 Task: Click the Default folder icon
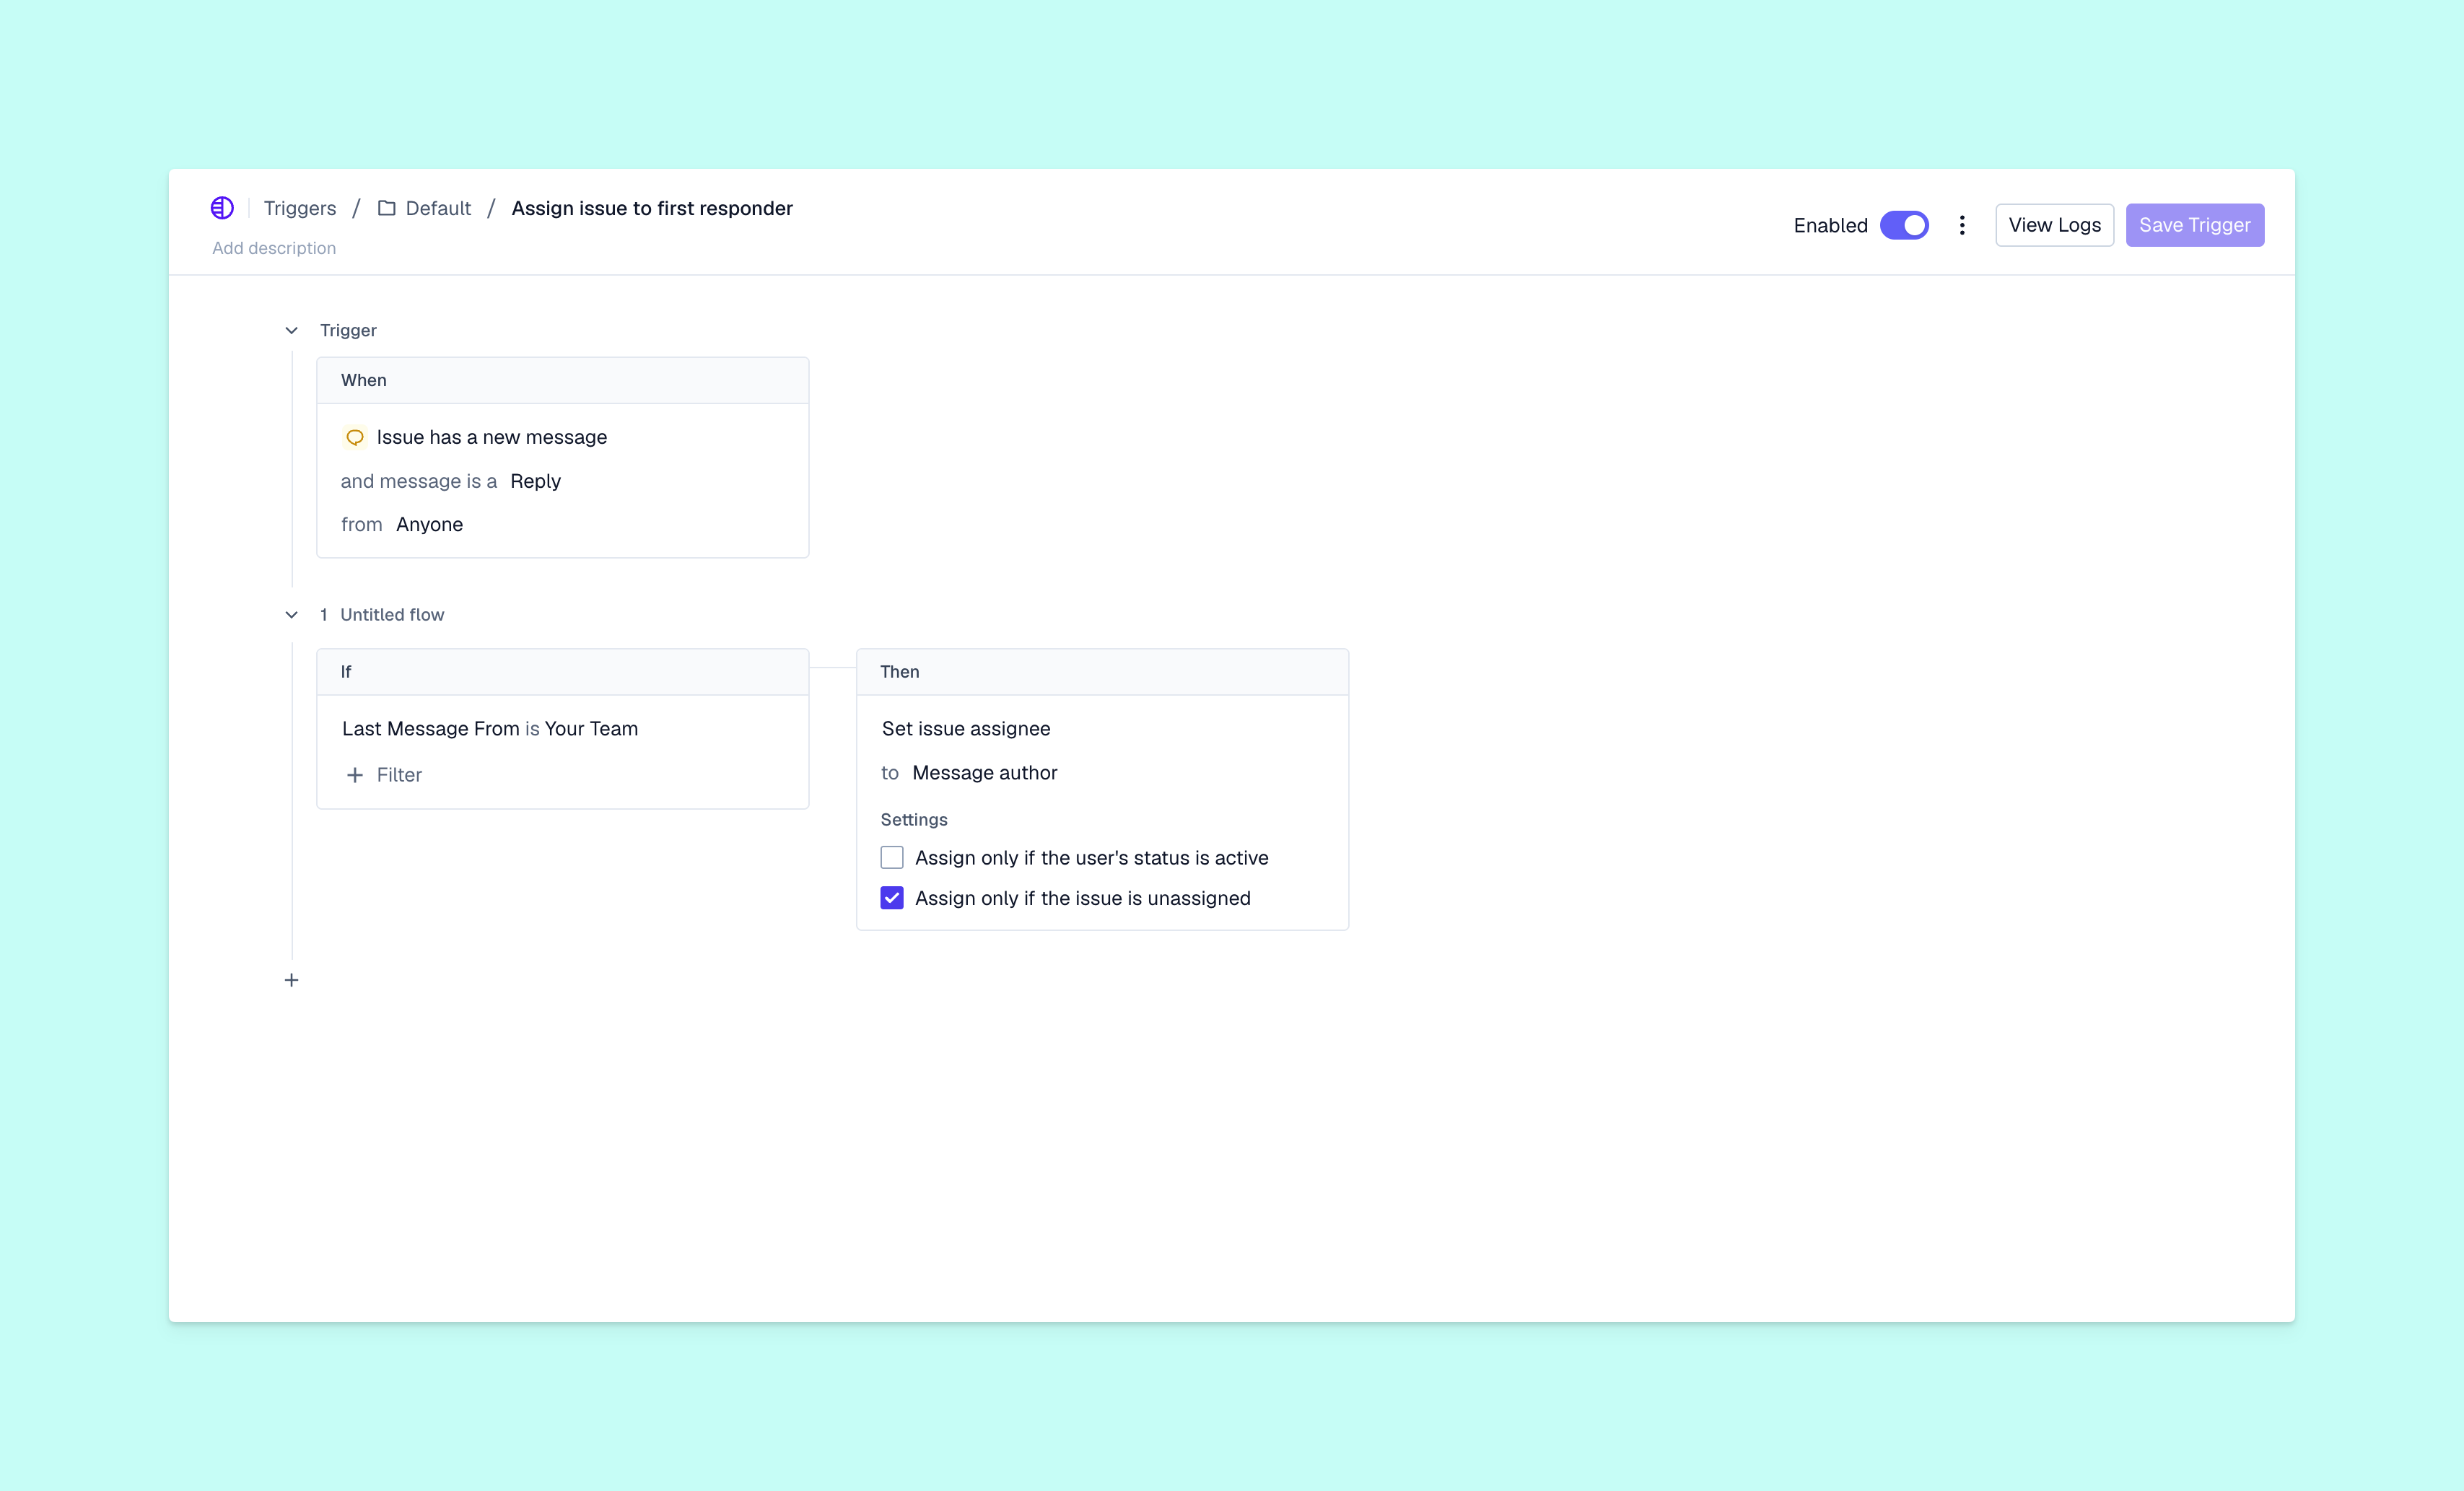[x=386, y=208]
